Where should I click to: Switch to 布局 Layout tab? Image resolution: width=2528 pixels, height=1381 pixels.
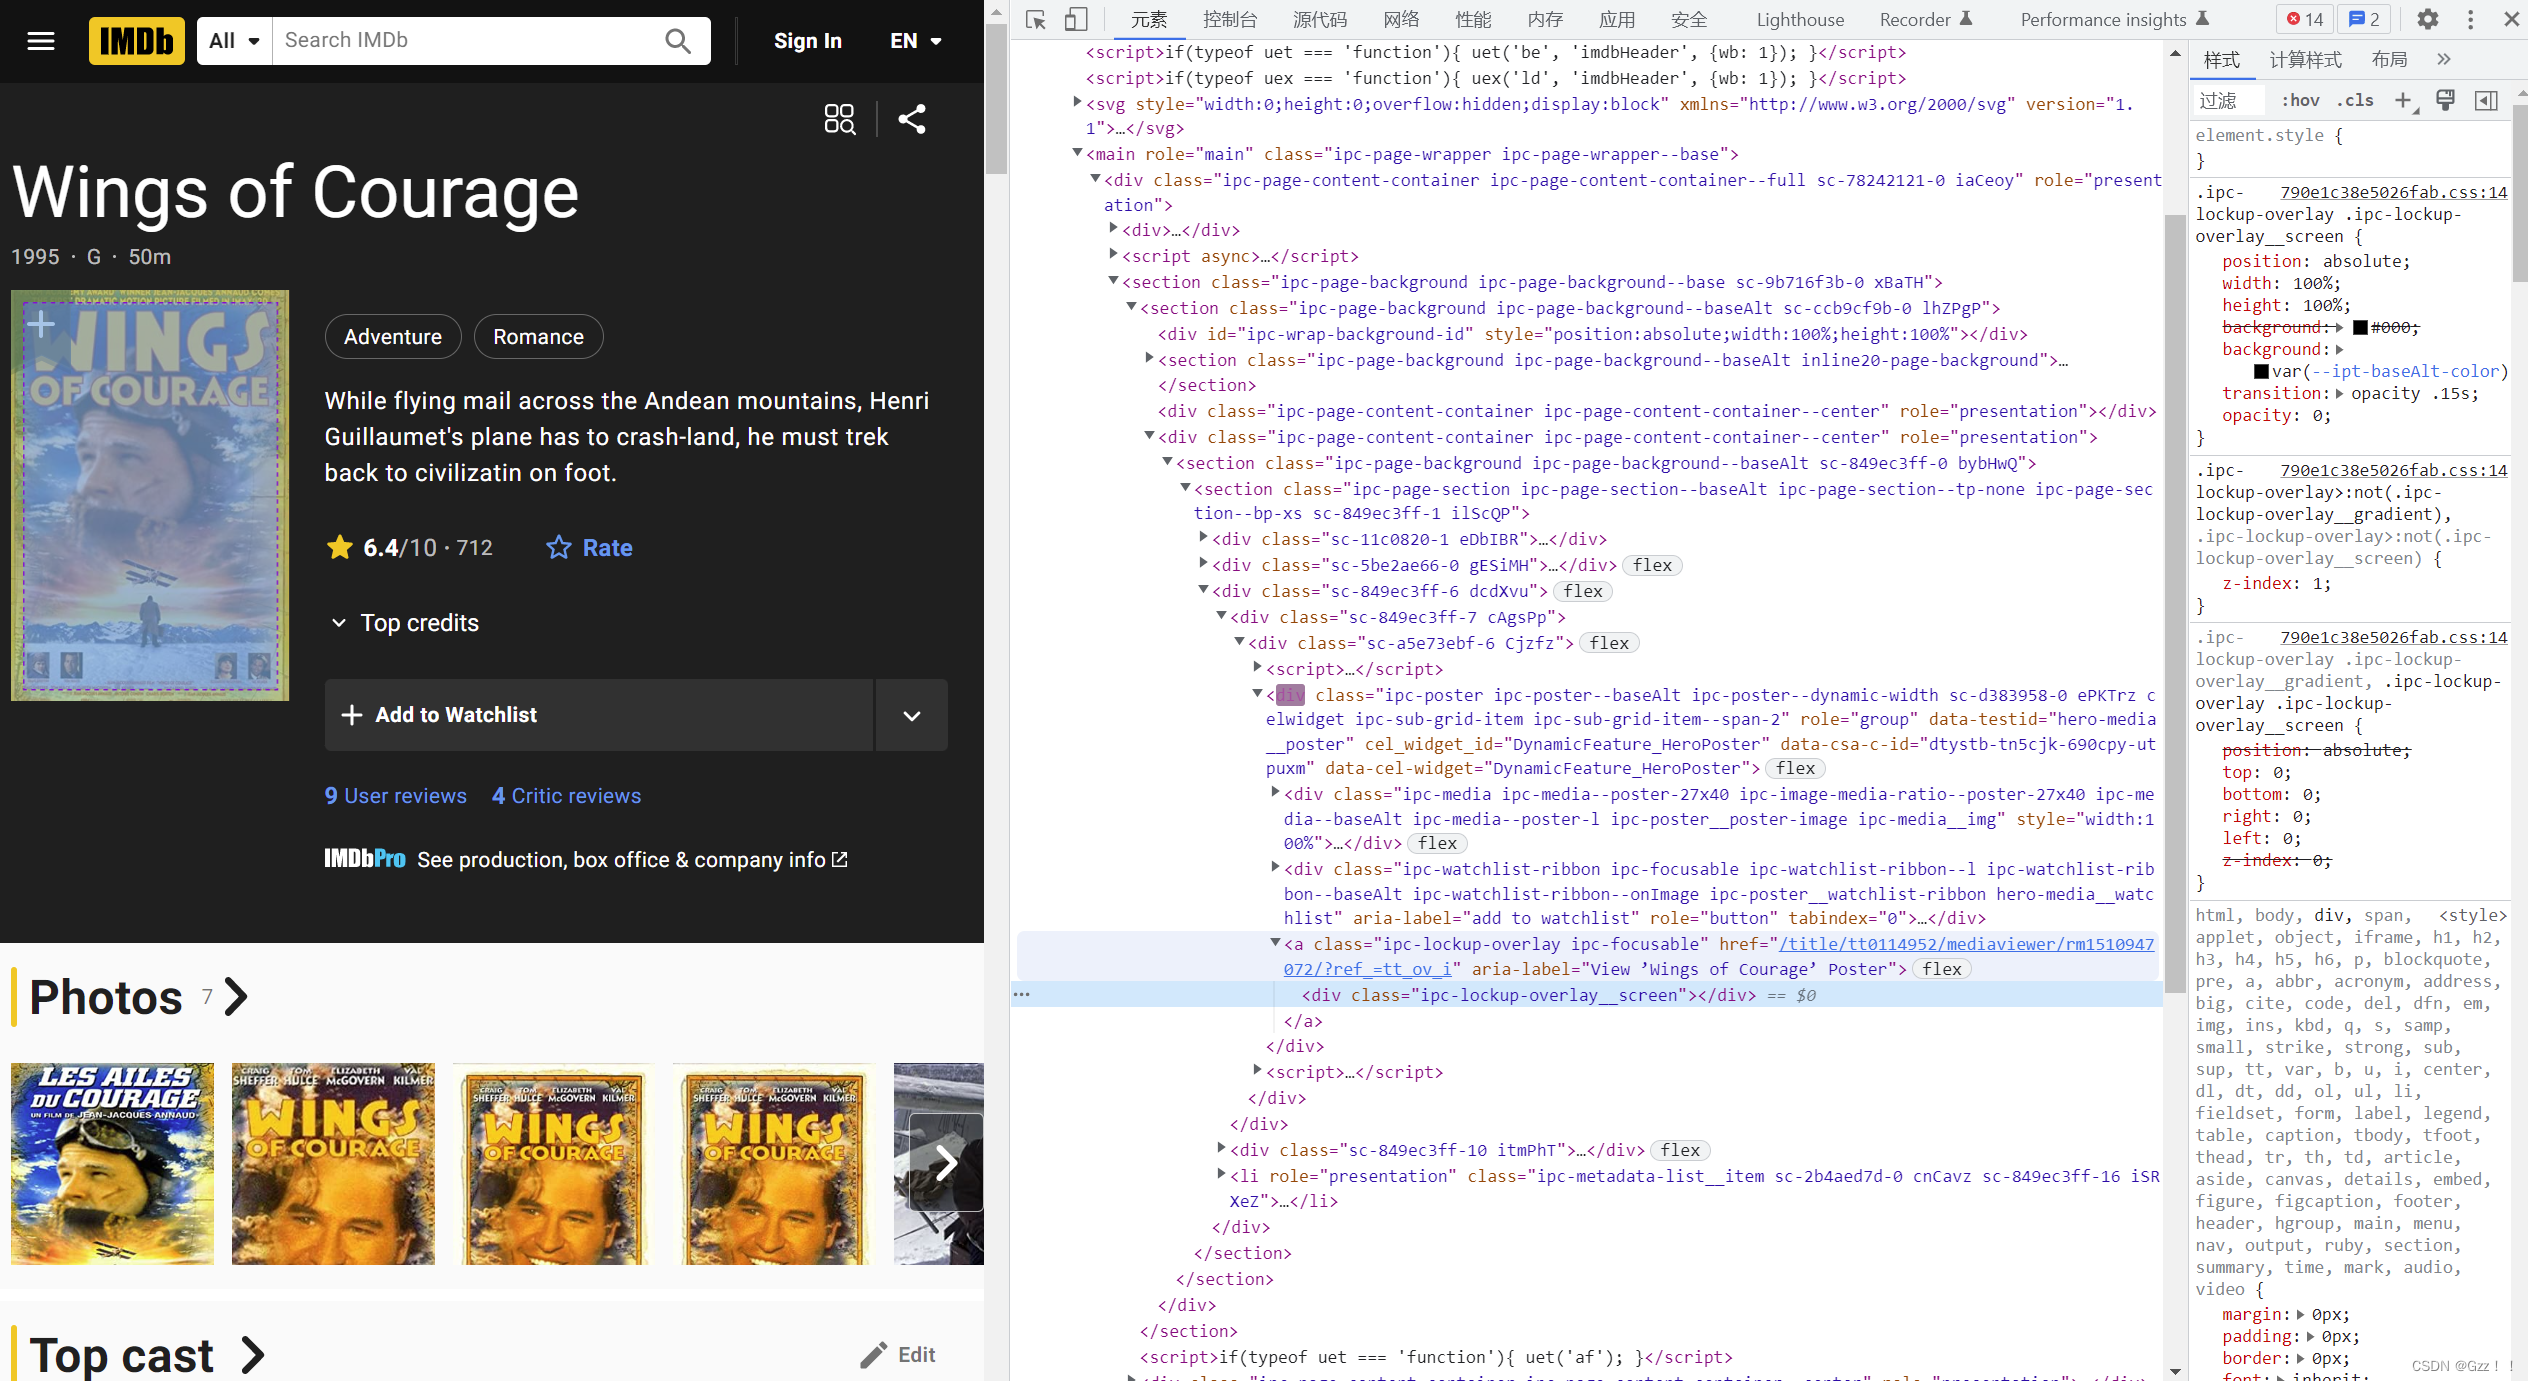2389,60
